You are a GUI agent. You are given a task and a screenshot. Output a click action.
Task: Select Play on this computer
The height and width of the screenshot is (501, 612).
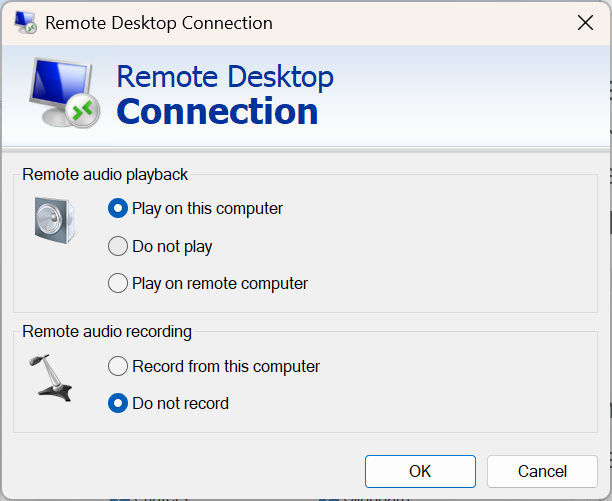[x=118, y=209]
